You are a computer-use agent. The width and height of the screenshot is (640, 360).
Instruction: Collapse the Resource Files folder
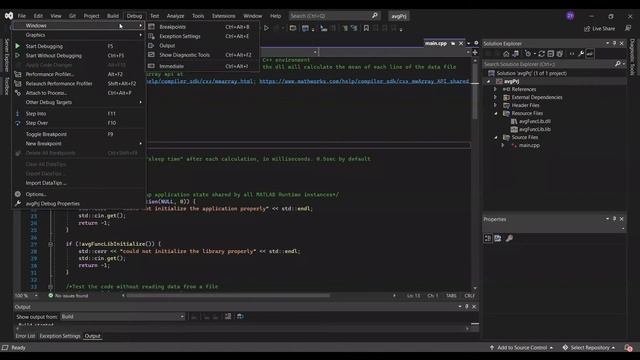pyautogui.click(x=496, y=113)
